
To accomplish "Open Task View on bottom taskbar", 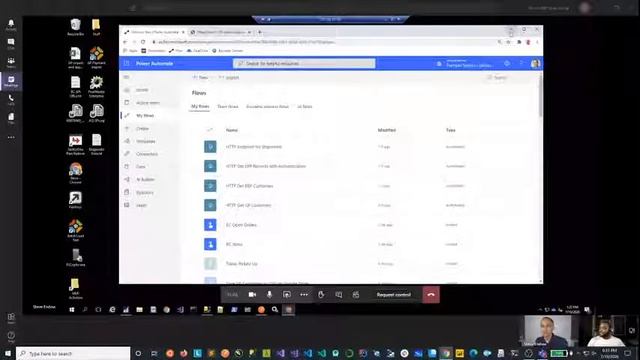I will coord(154,353).
